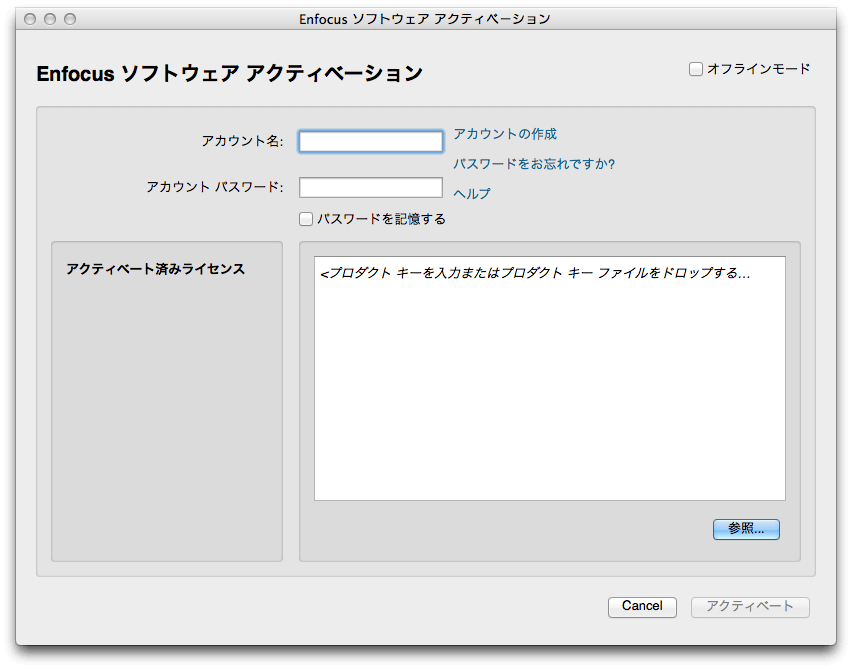Cancel the activation dialog
852x669 pixels.
[642, 607]
